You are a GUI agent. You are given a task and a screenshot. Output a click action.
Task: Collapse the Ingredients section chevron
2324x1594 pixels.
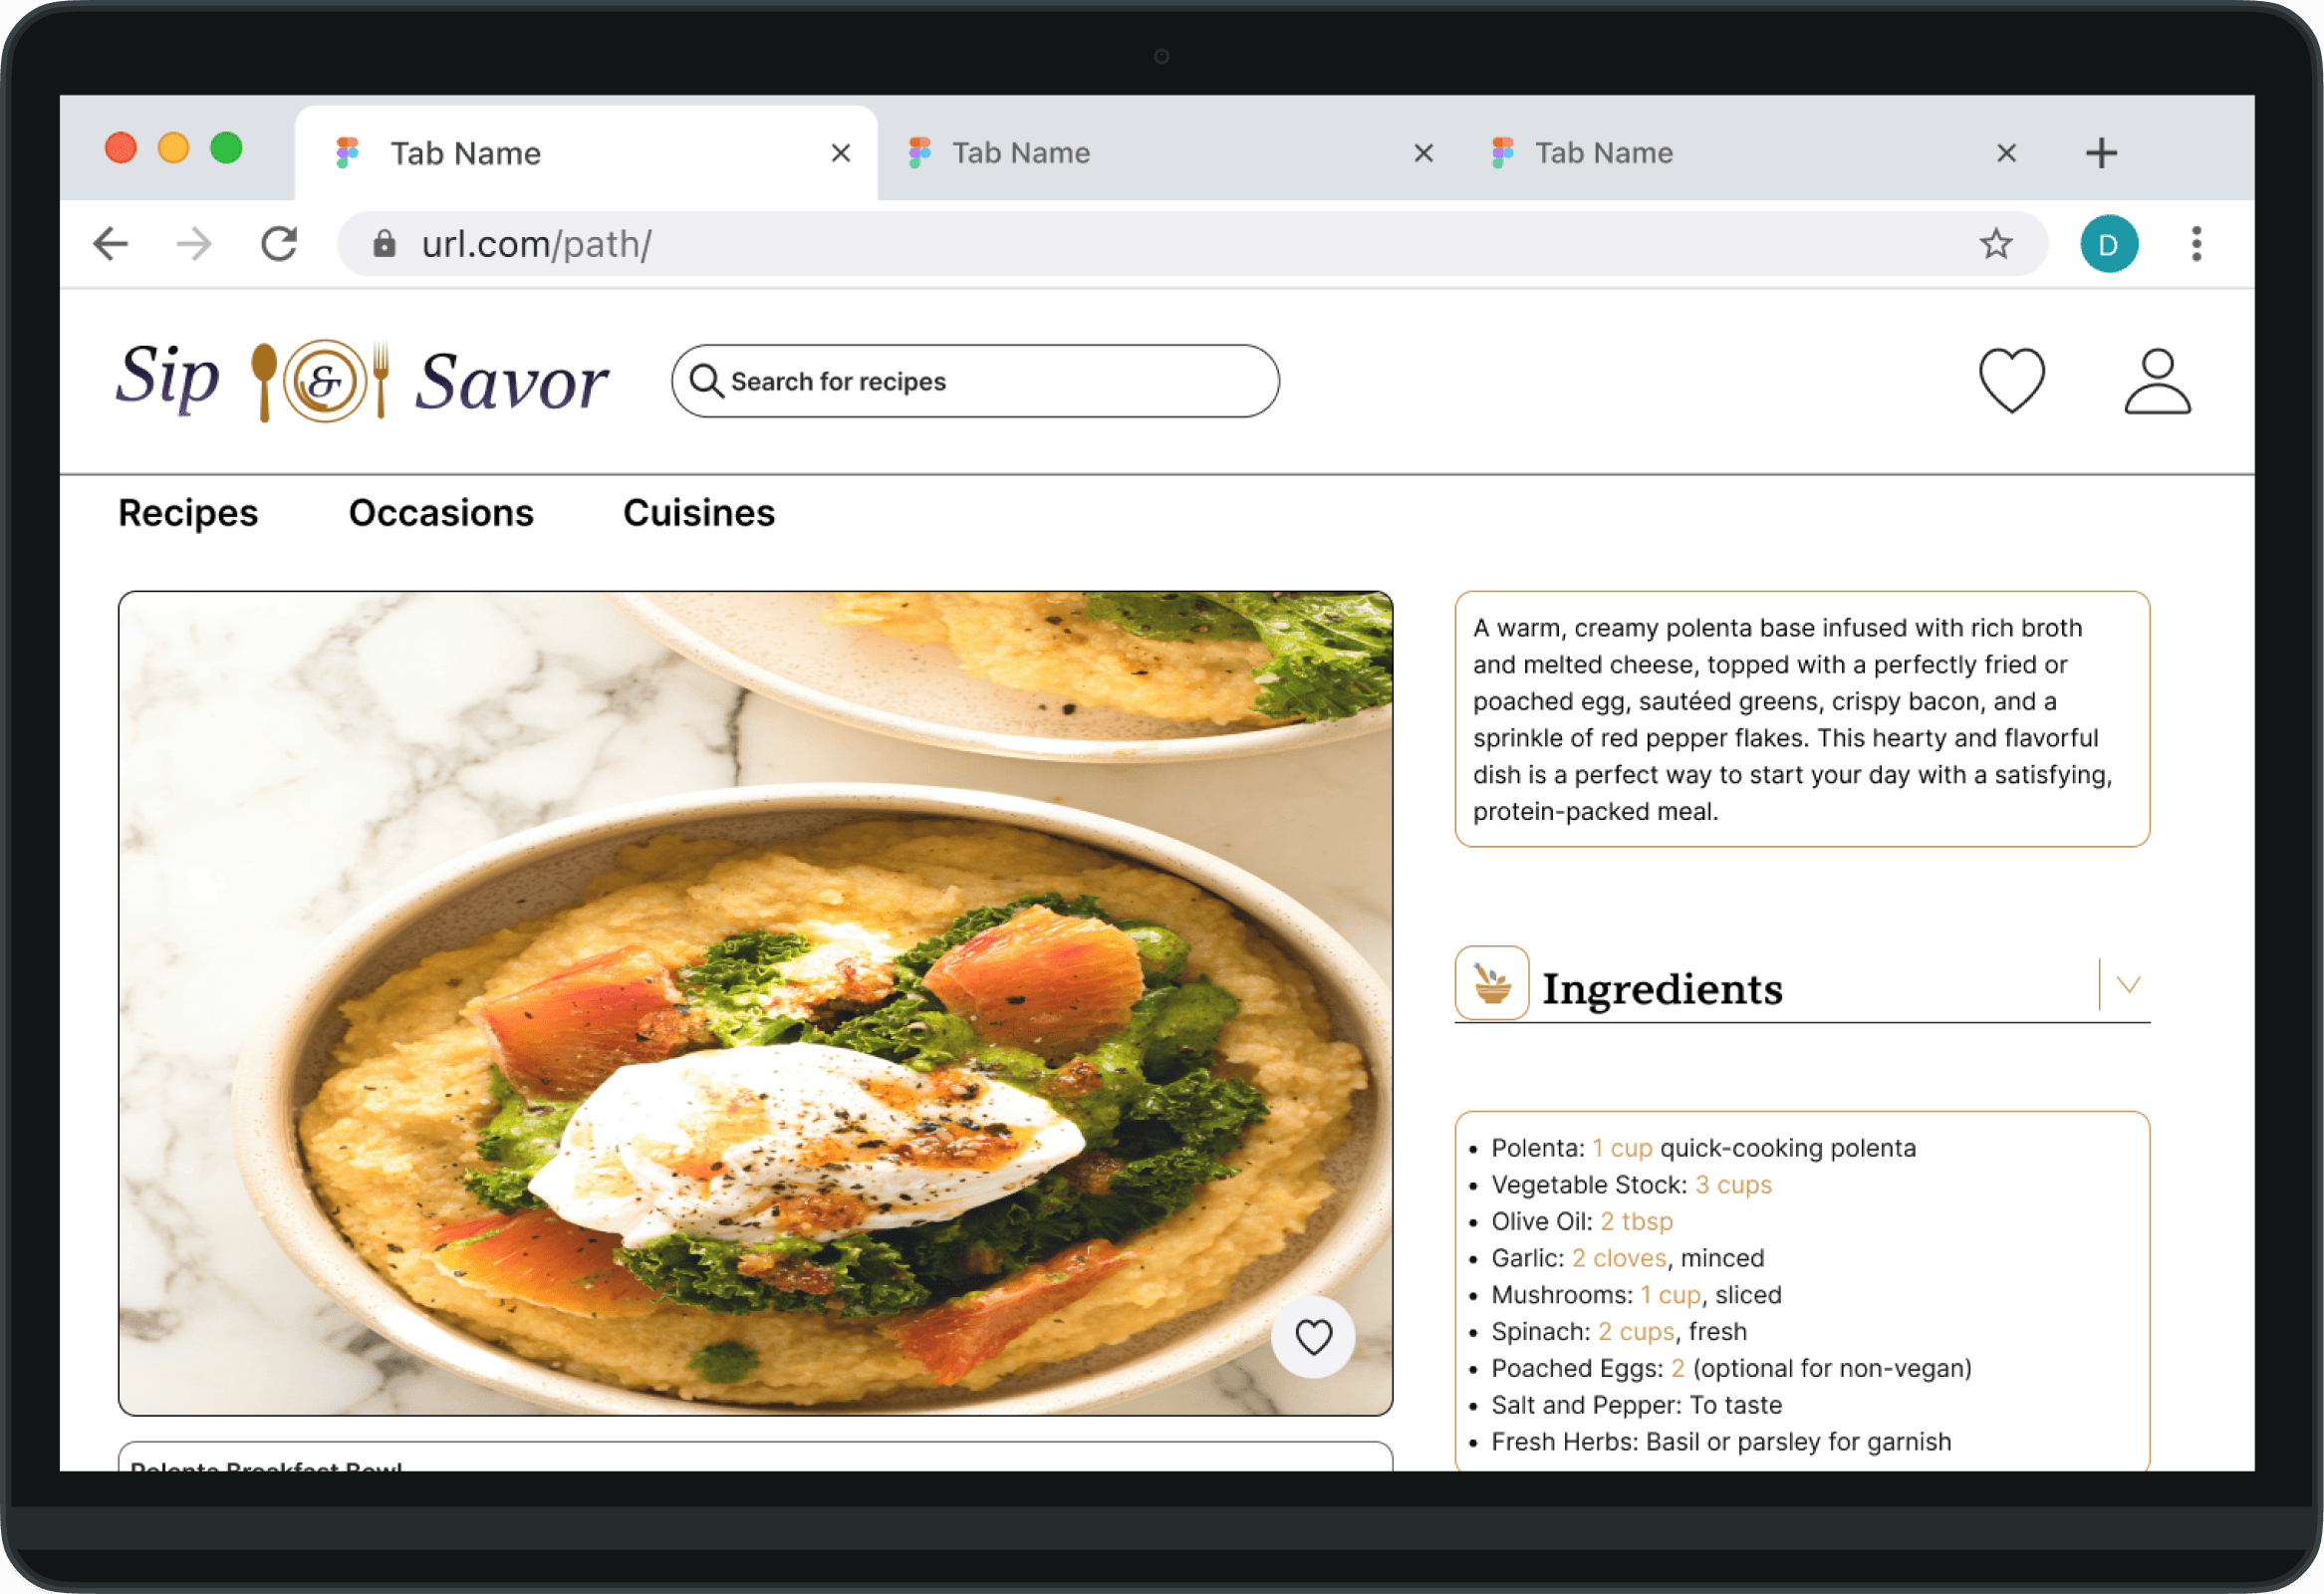(2128, 985)
